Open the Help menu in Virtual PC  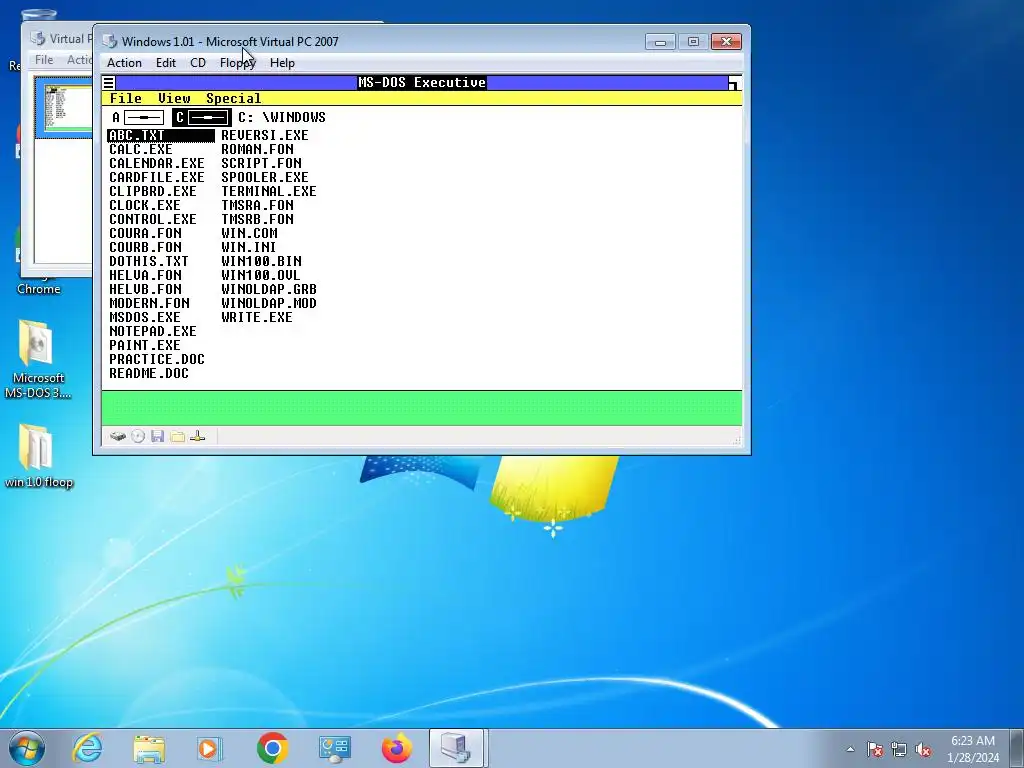coord(282,63)
